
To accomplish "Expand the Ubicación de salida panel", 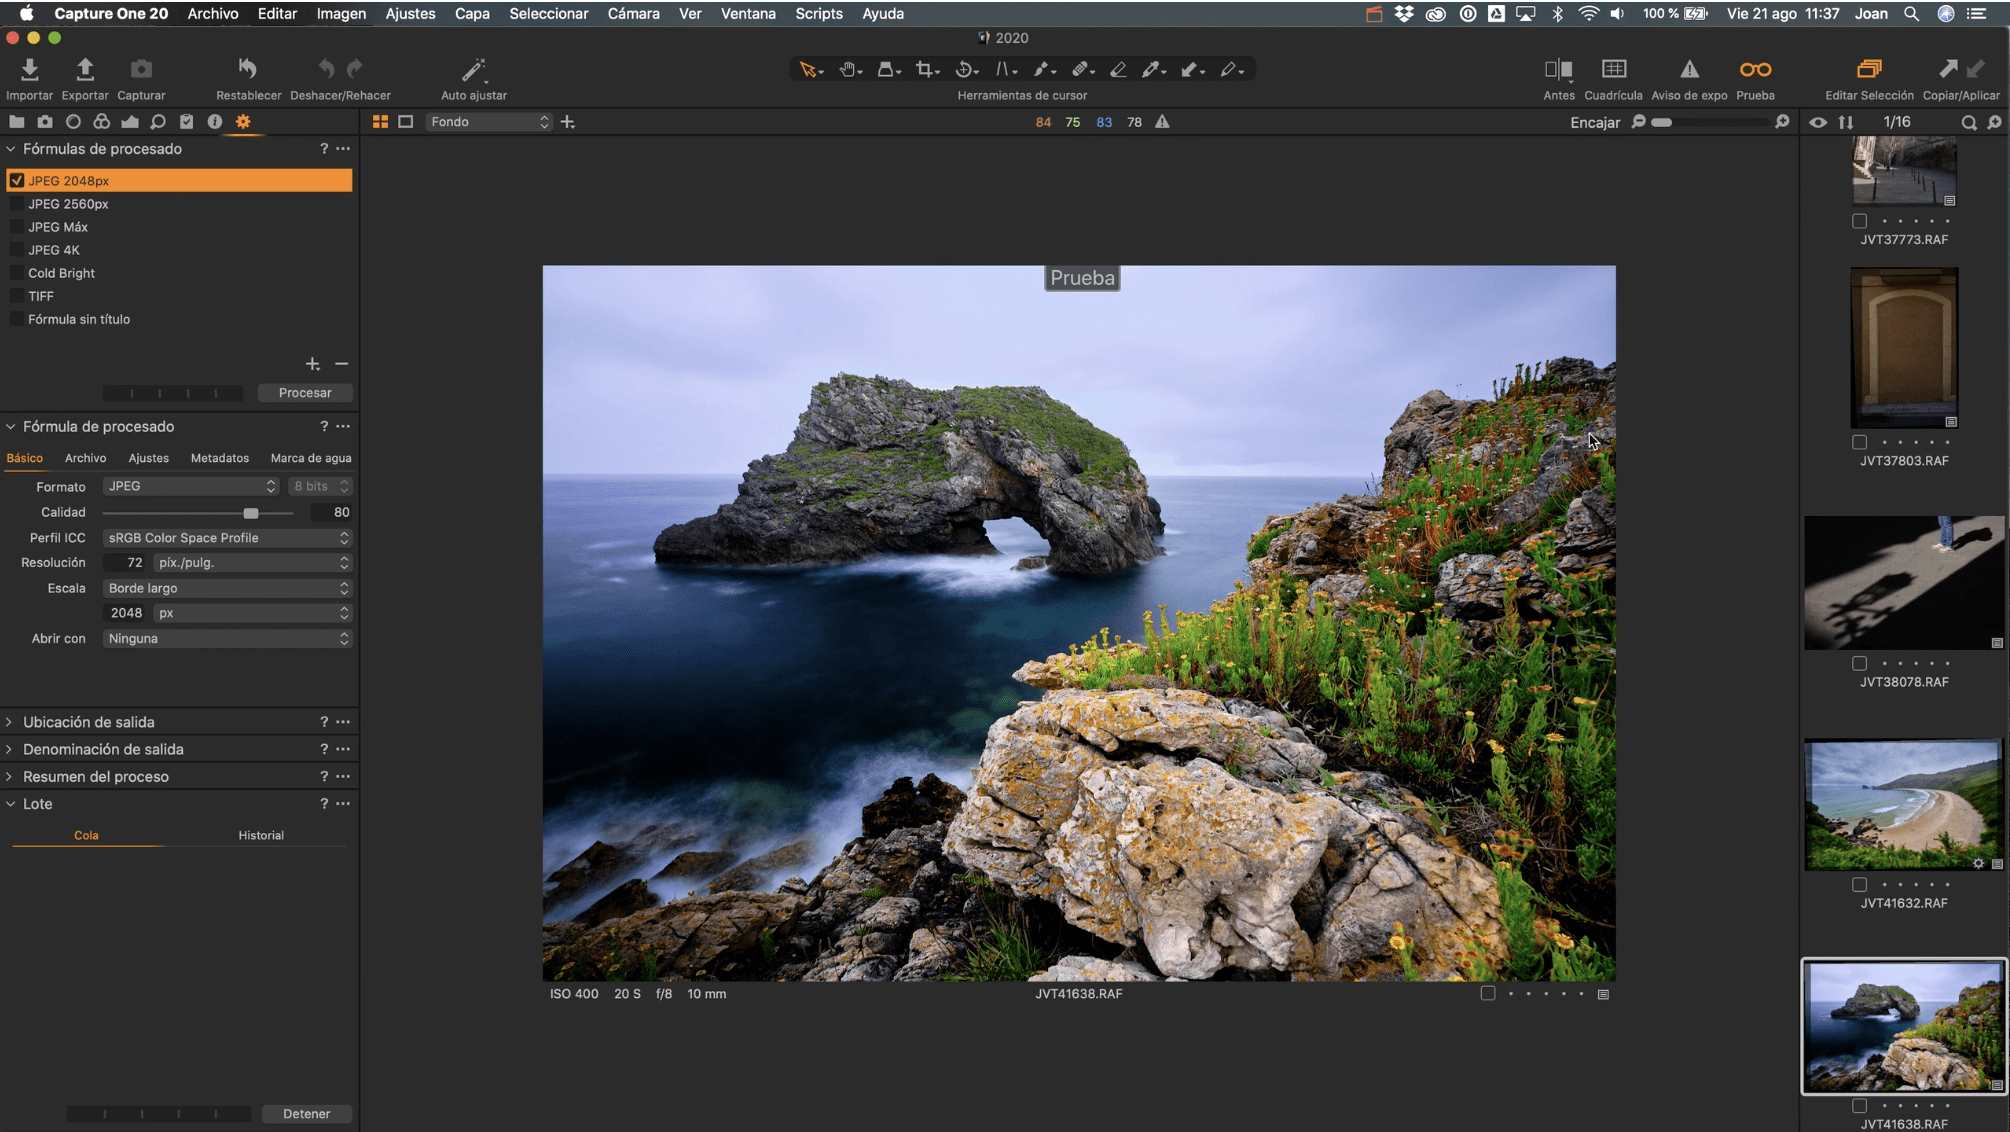I will pos(88,722).
